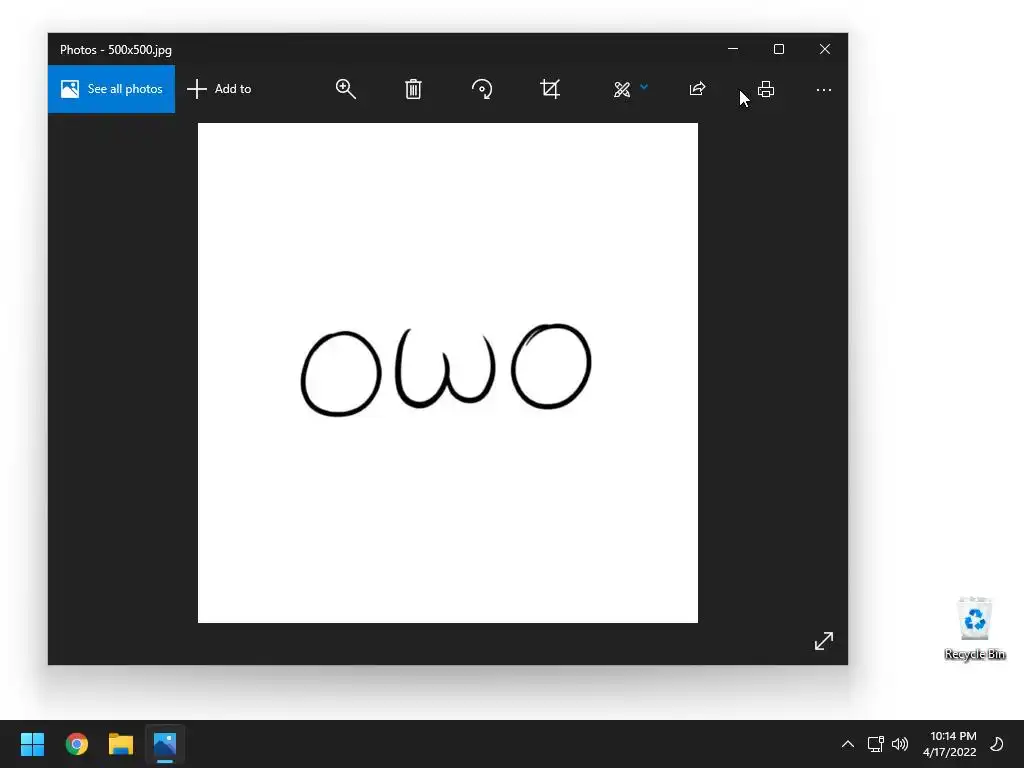Viewport: 1024px width, 768px height.
Task: Open network status tray icon
Action: (875, 744)
